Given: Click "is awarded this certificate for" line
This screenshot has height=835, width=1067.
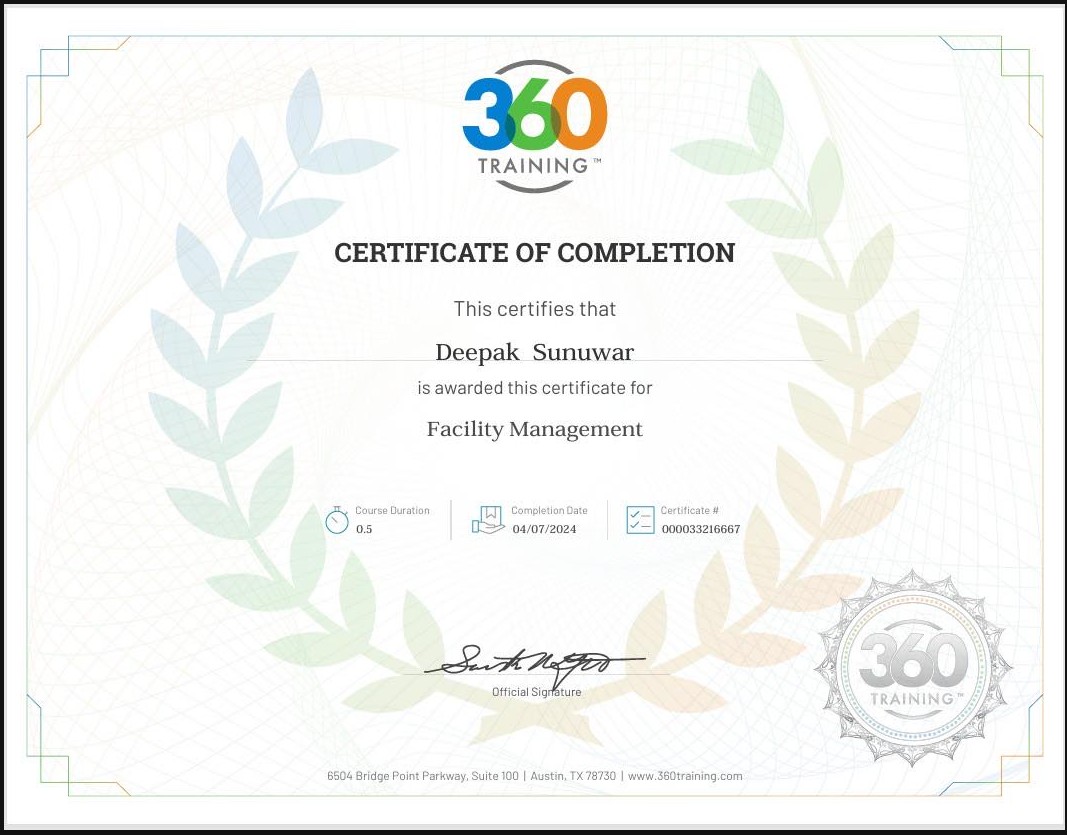Looking at the screenshot, I should click(x=535, y=388).
